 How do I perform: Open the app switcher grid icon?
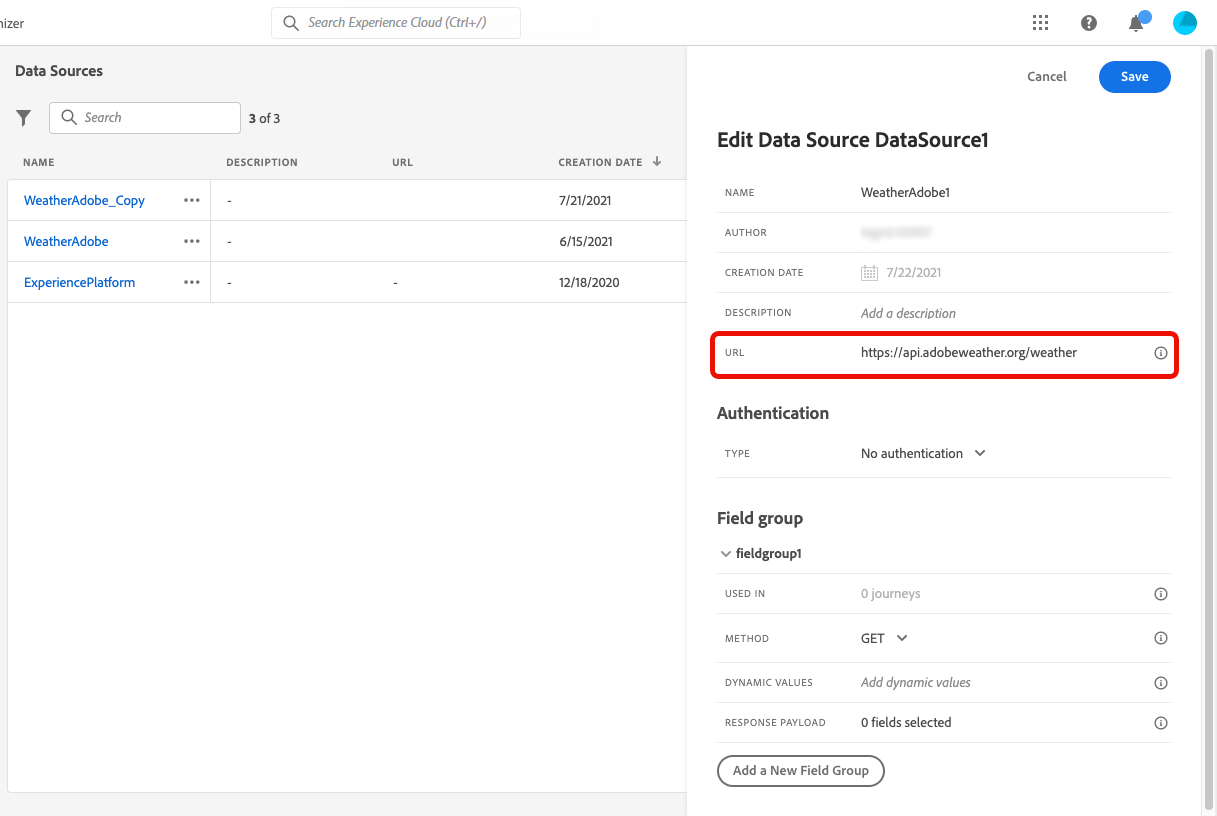click(1040, 23)
